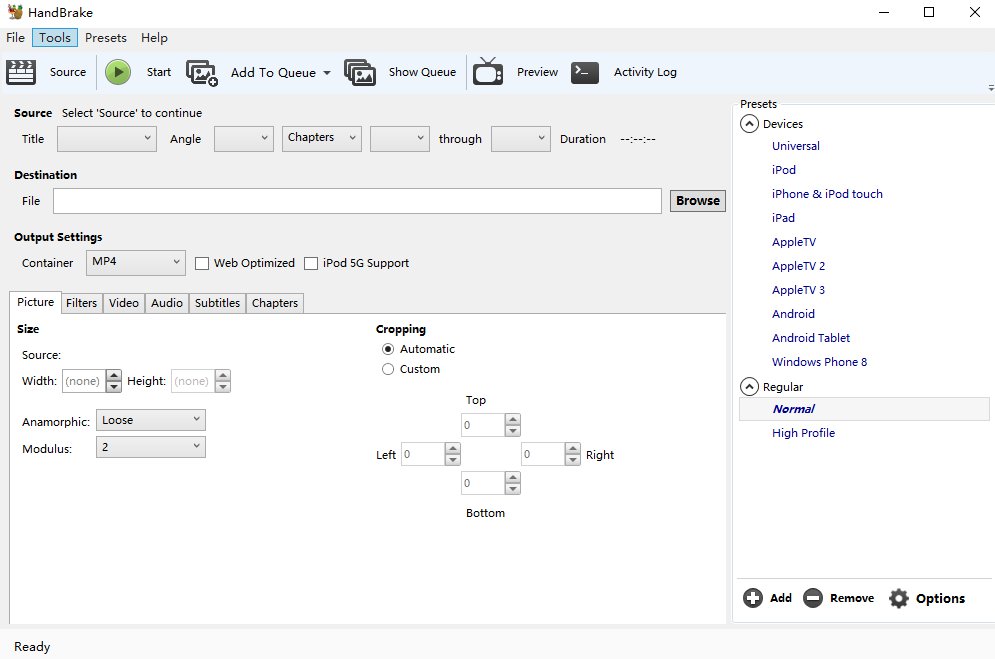Enable the Web Optimized checkbox
The height and width of the screenshot is (659, 995).
pyautogui.click(x=202, y=263)
